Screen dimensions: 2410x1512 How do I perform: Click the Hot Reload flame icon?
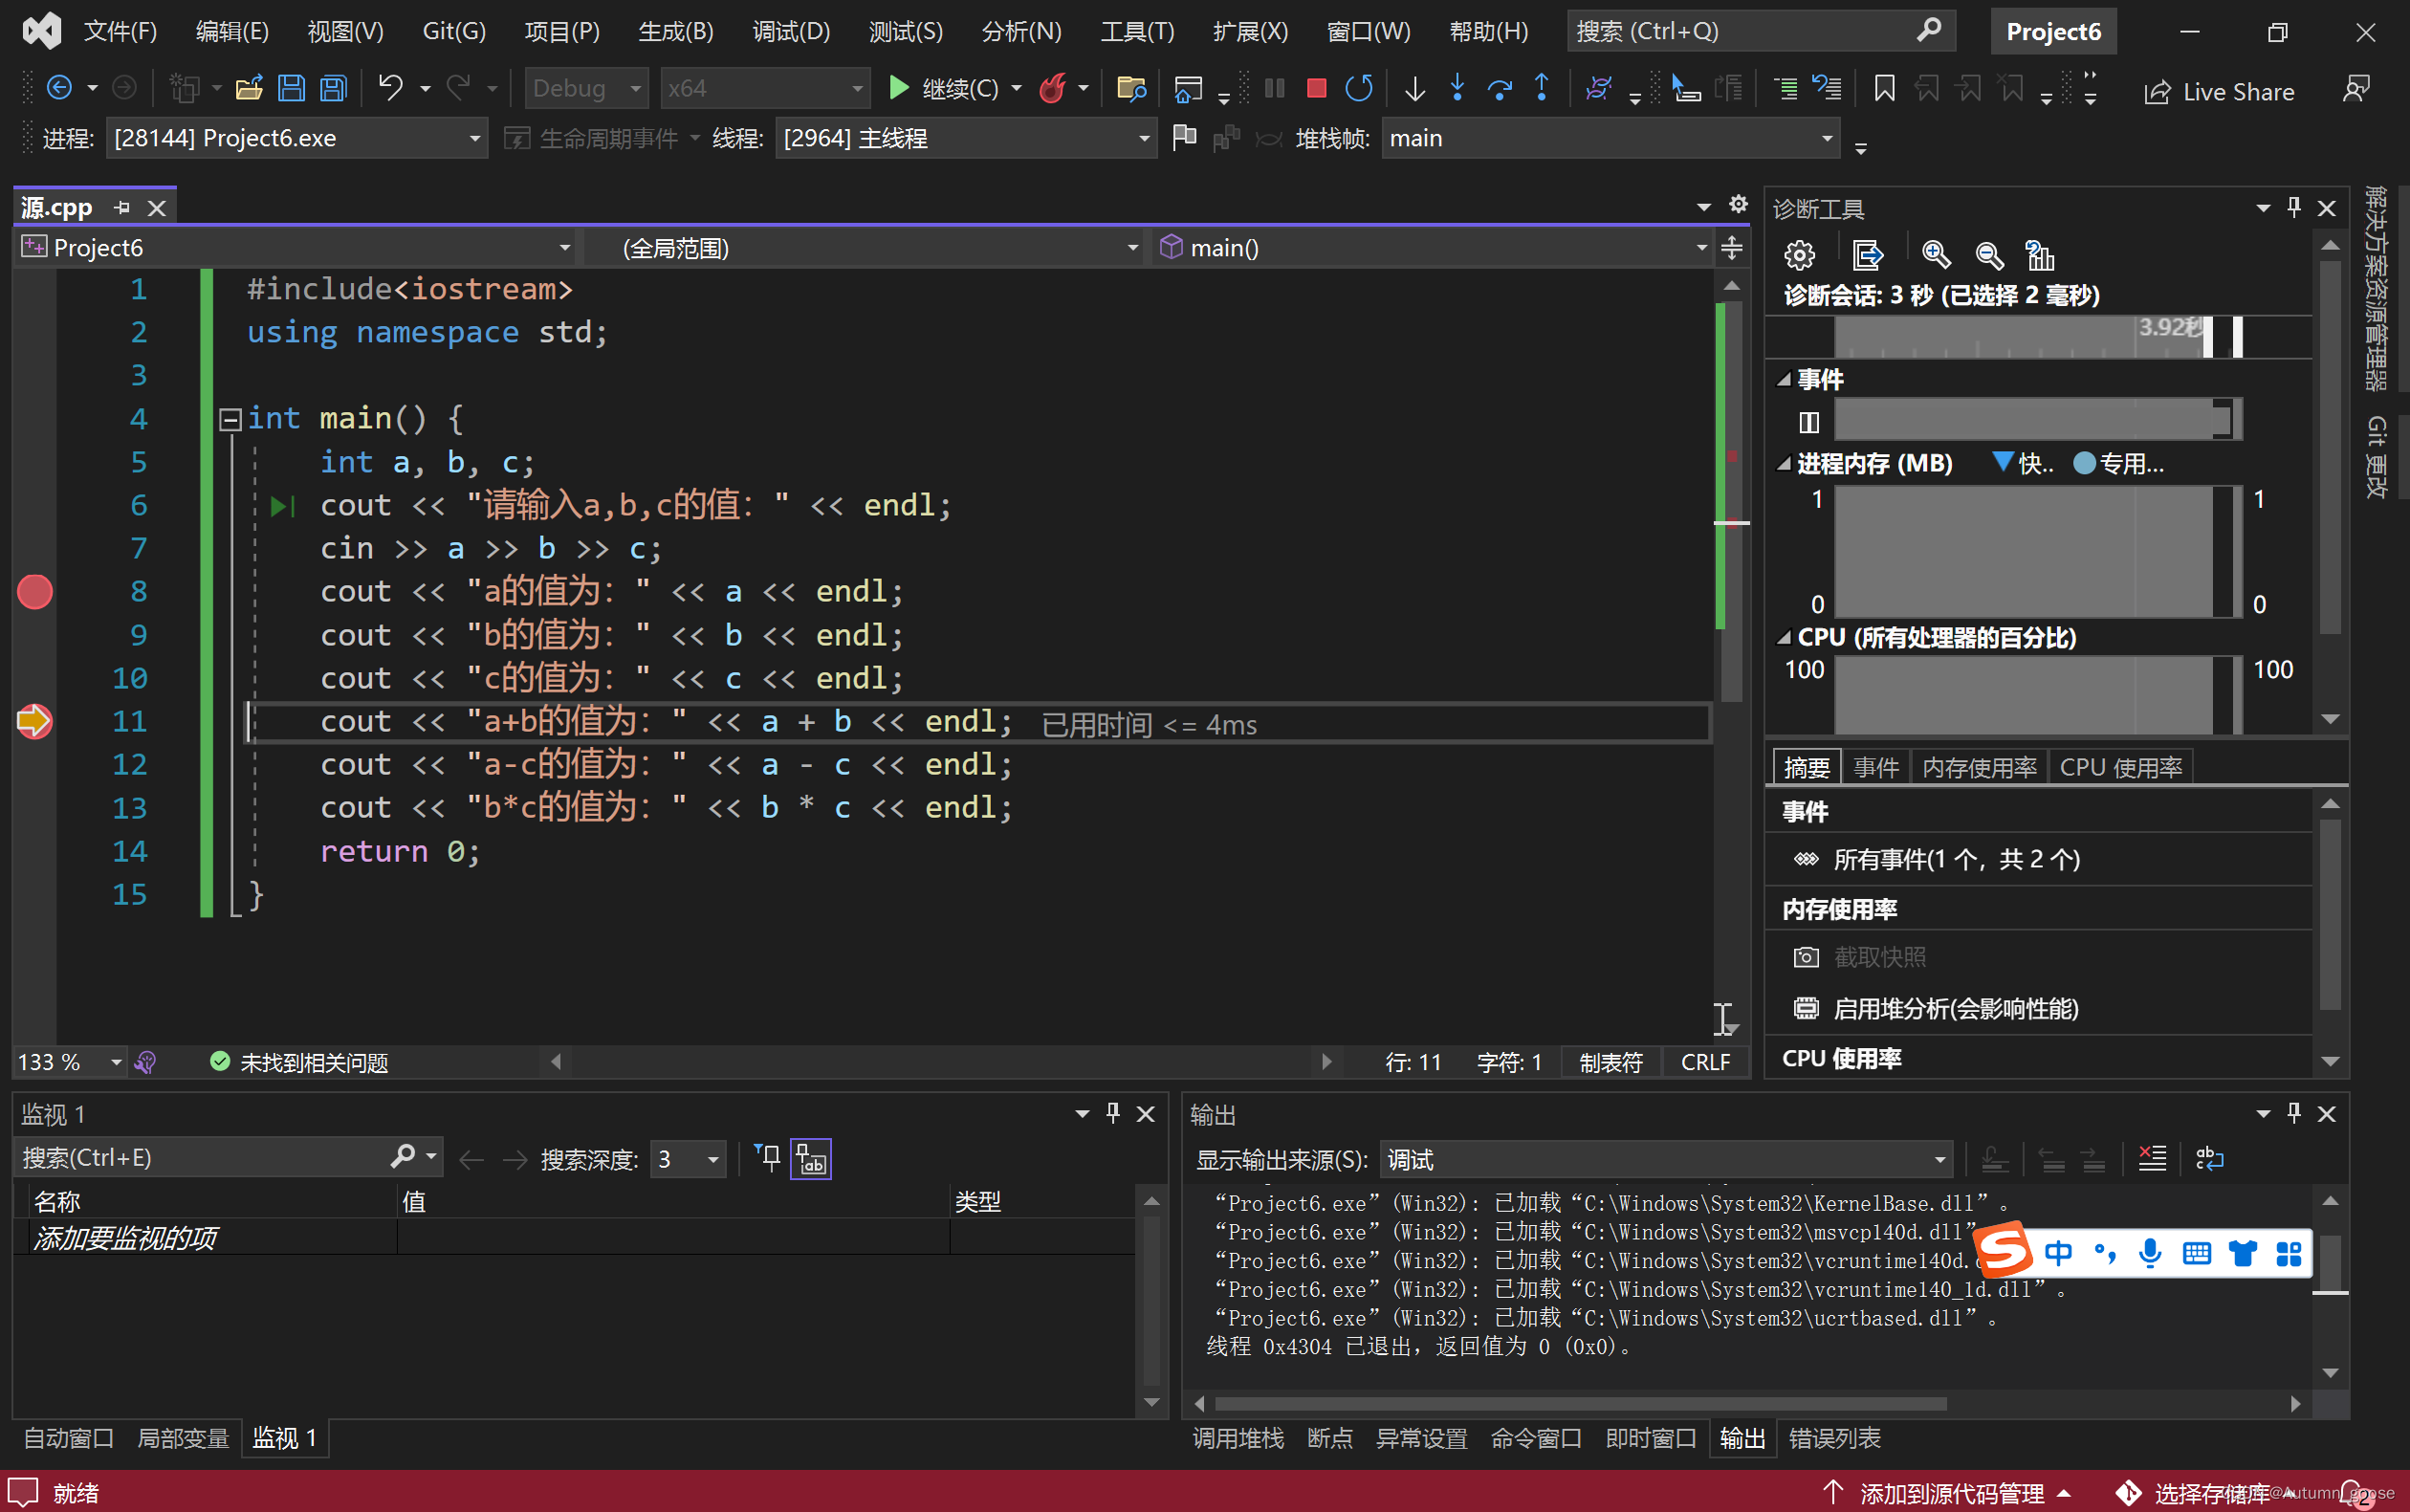pyautogui.click(x=1052, y=89)
